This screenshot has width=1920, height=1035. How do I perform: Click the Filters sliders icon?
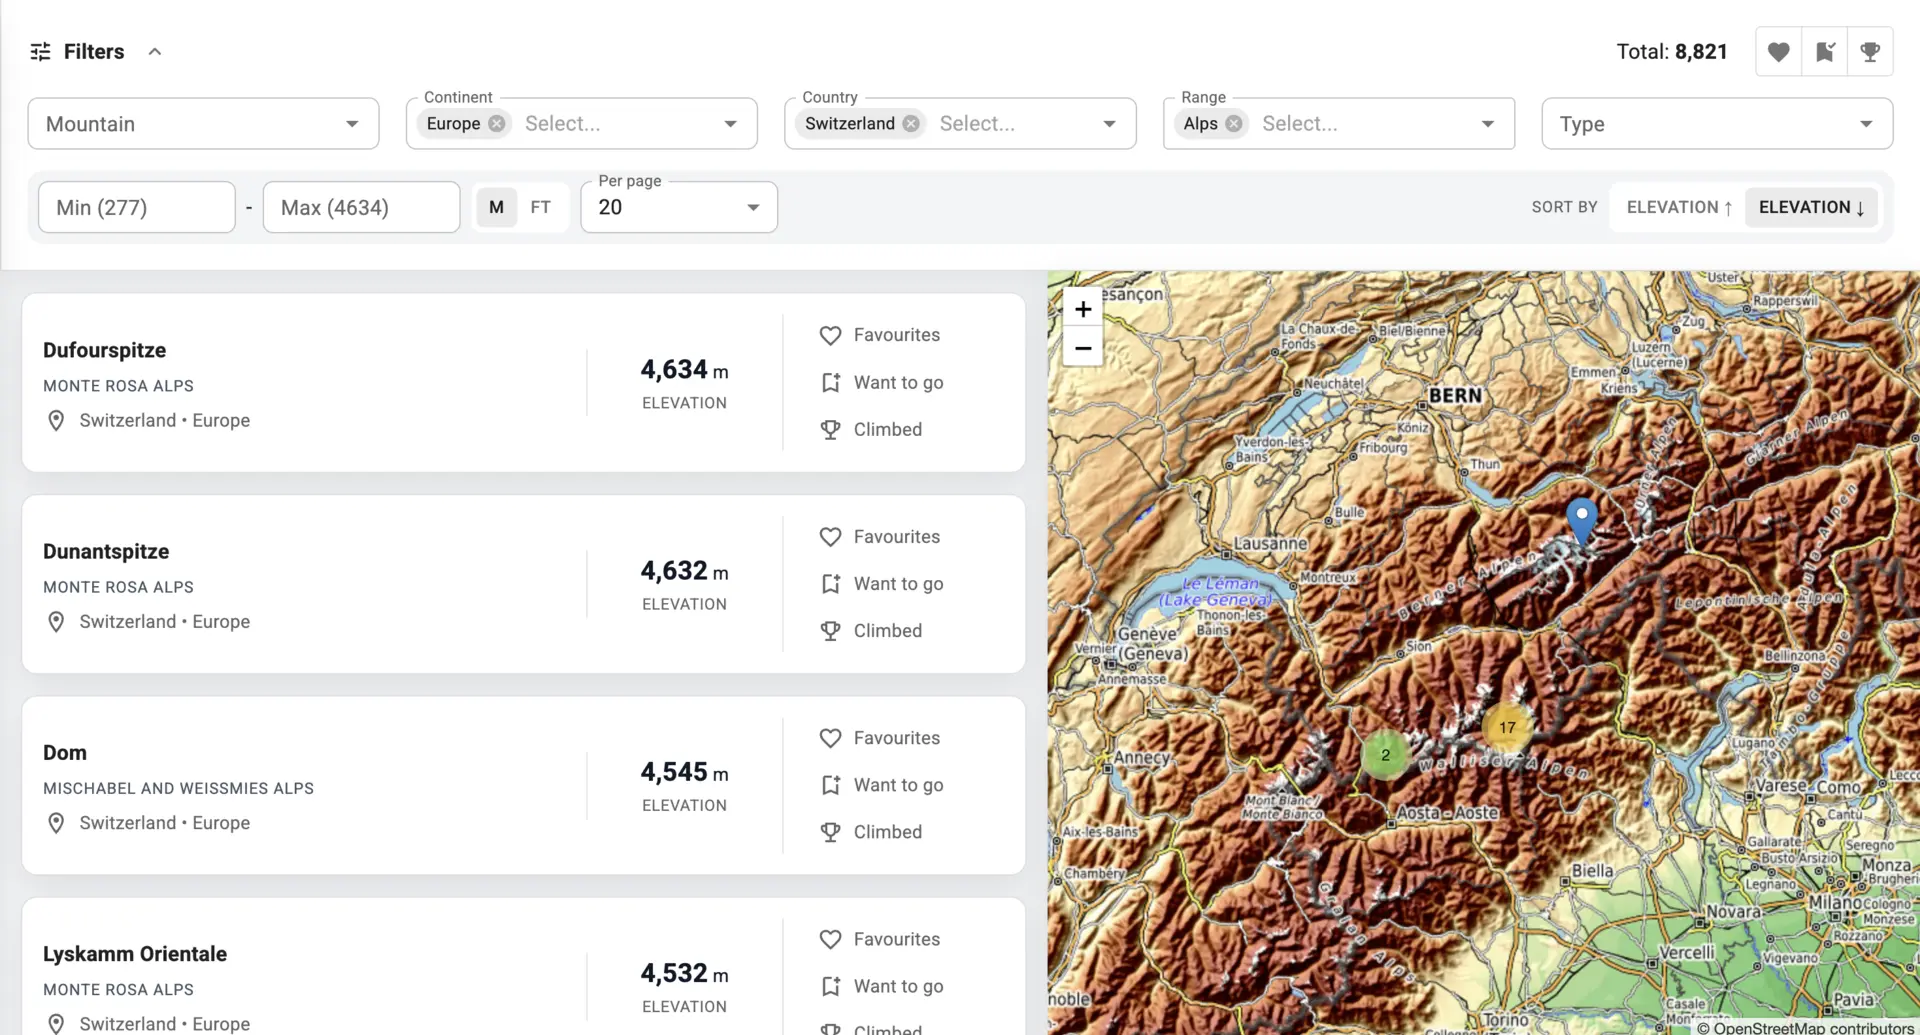click(40, 52)
